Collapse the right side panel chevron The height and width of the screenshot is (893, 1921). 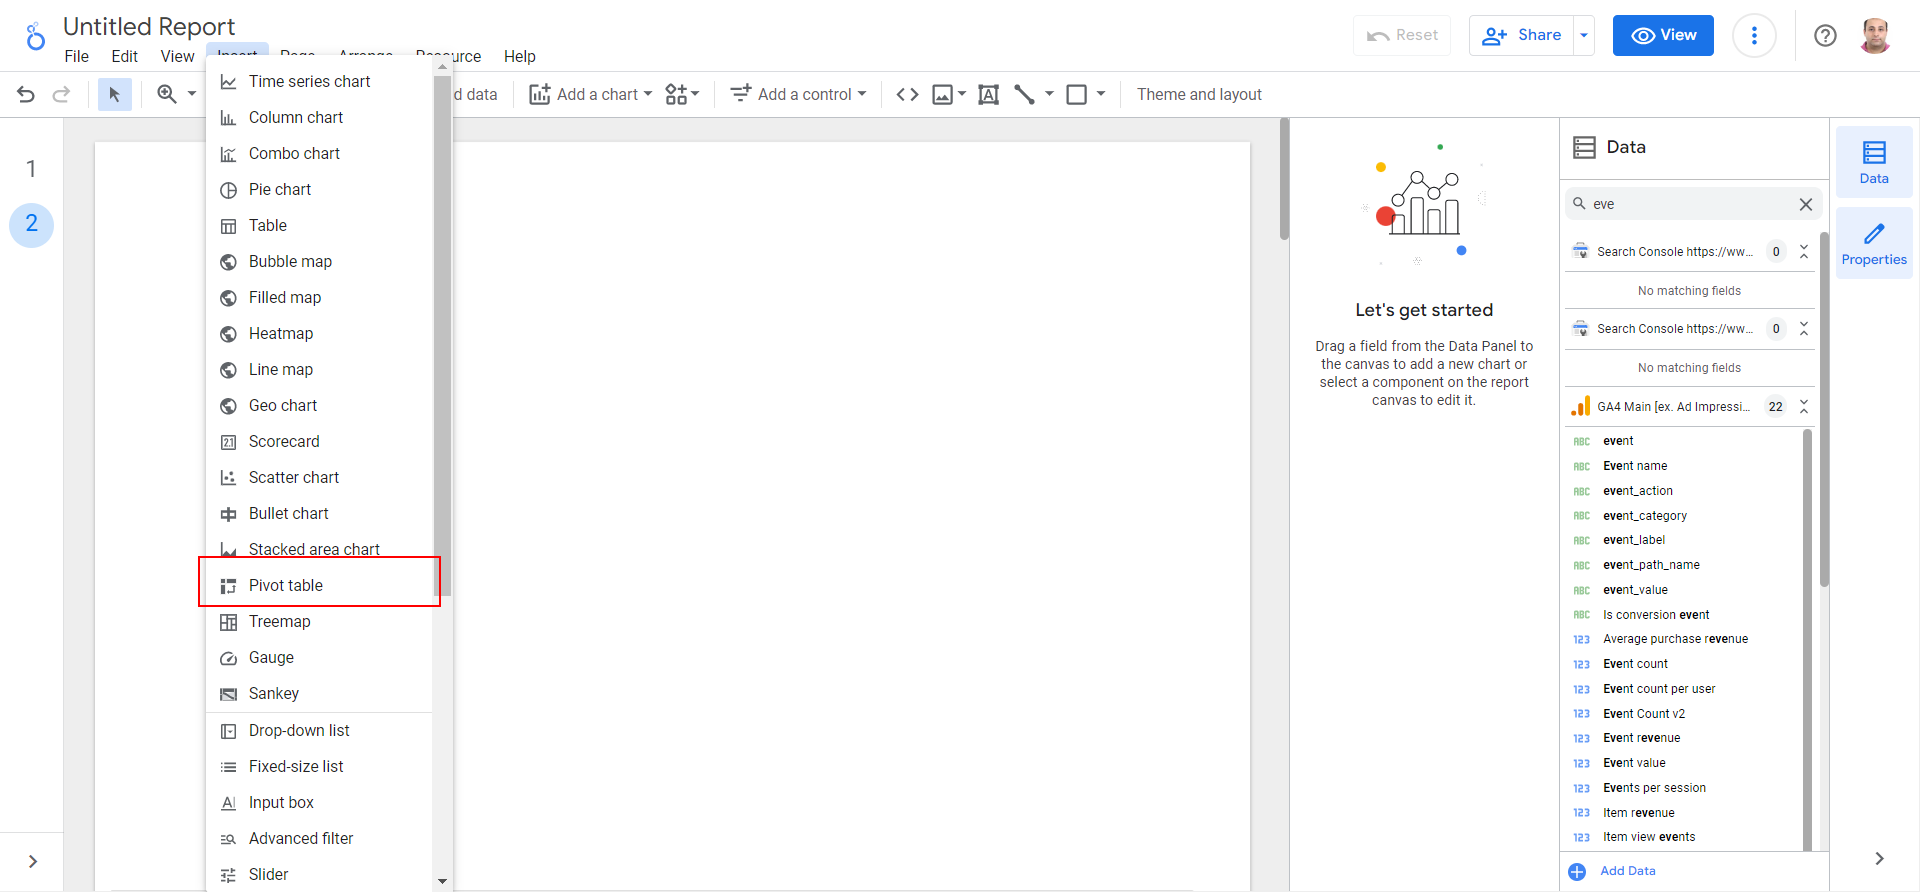coord(1879,858)
